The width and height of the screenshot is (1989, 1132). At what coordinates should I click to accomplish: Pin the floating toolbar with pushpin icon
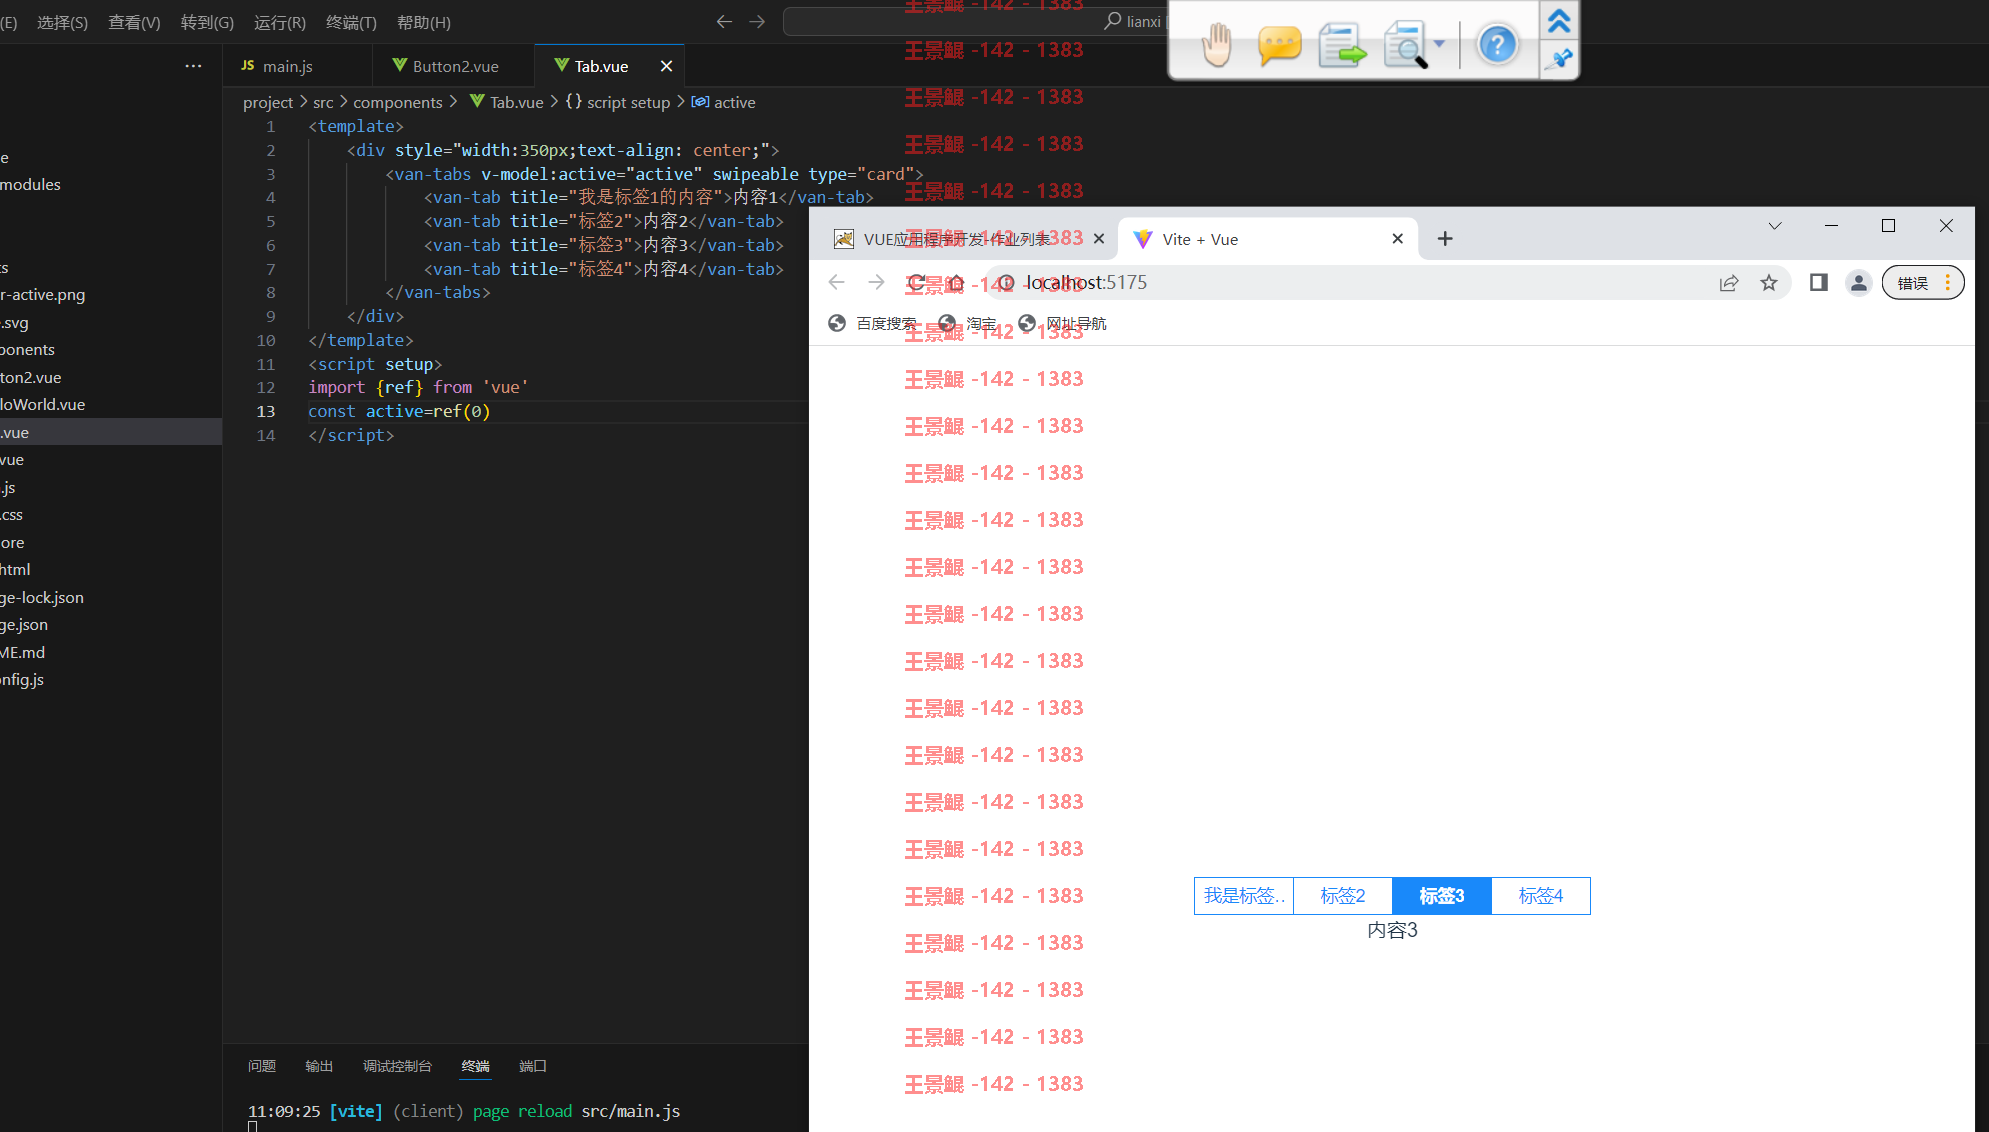coord(1559,60)
